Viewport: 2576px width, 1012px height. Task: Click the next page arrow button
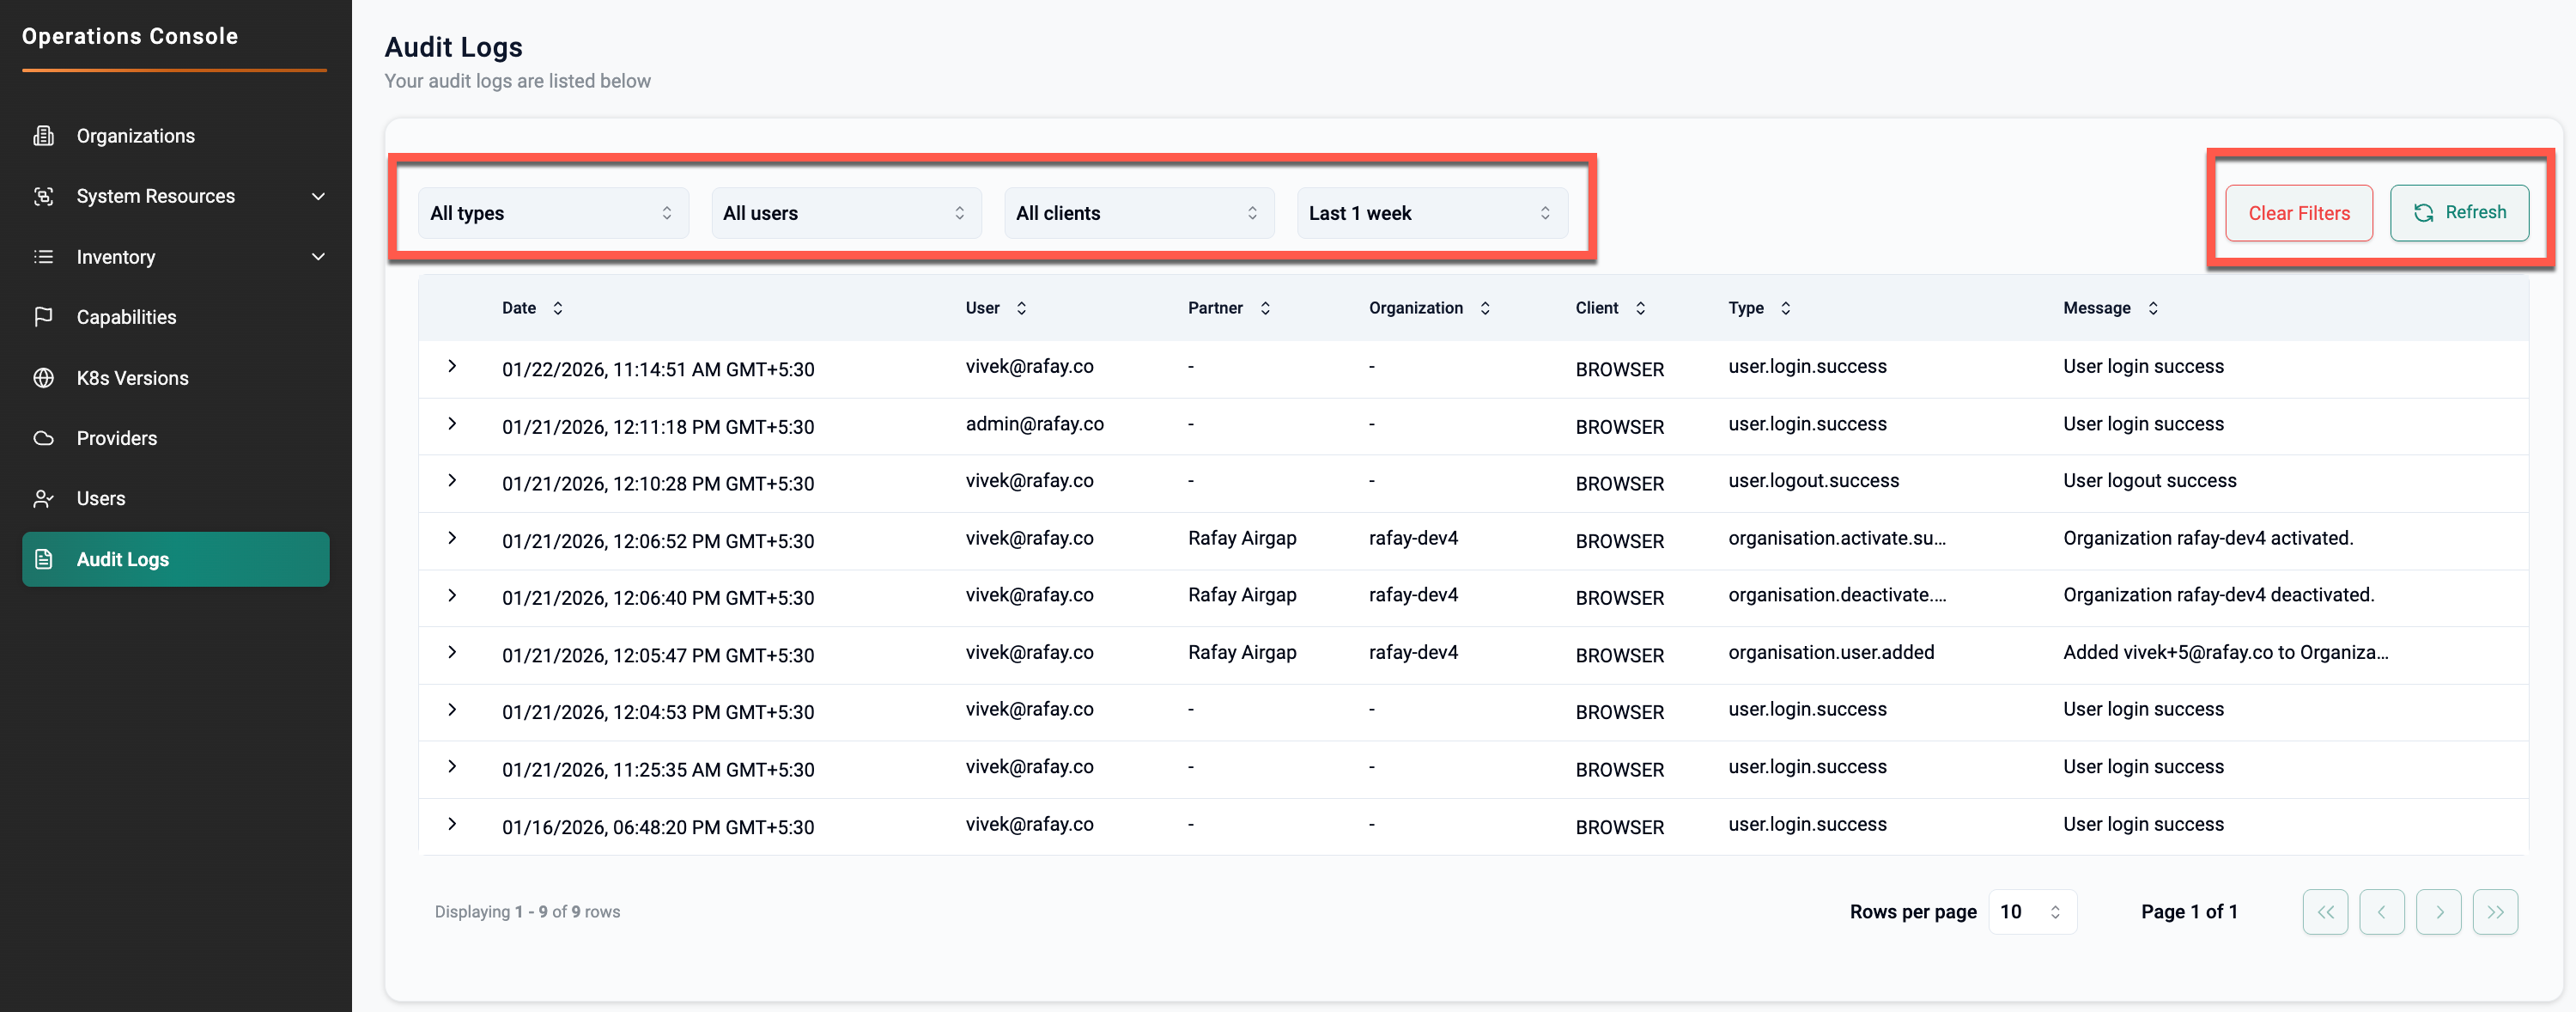pos(2438,912)
